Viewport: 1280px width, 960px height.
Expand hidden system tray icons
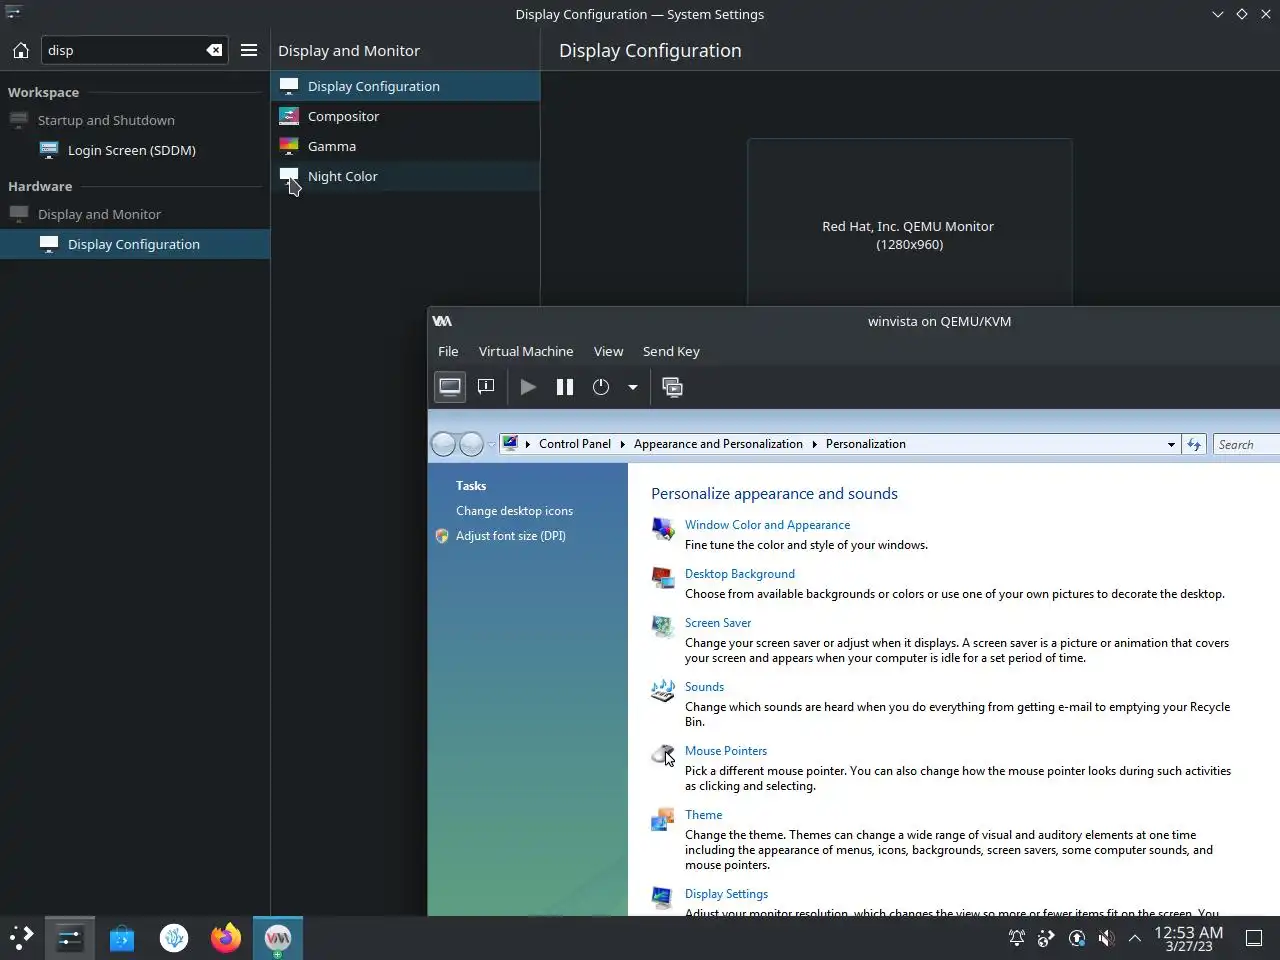point(1134,938)
